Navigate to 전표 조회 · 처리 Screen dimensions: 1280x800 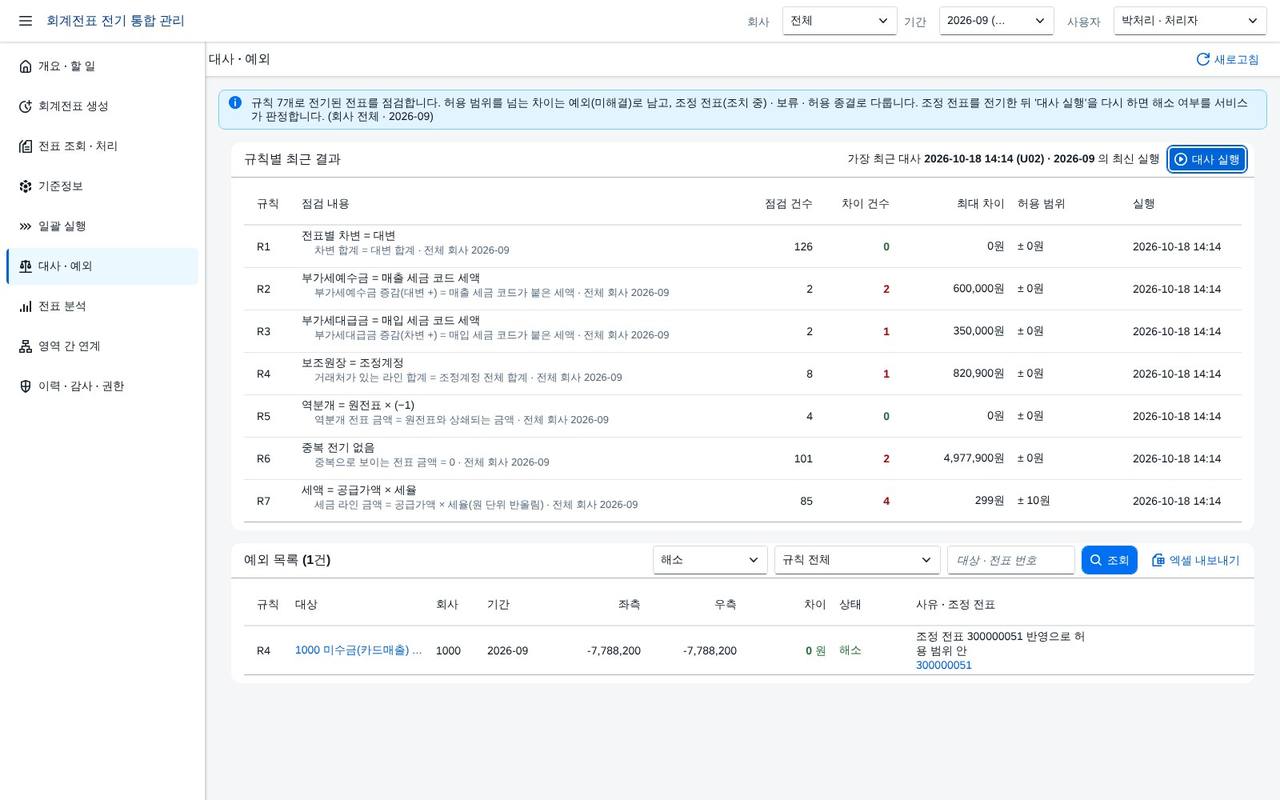[102, 146]
